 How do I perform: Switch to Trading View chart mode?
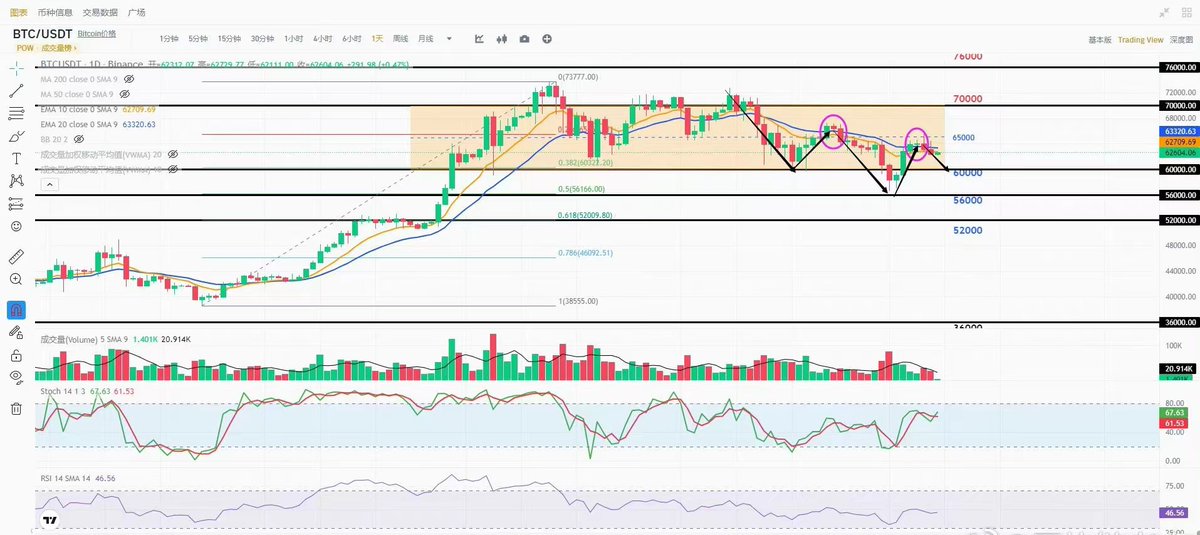point(1140,40)
